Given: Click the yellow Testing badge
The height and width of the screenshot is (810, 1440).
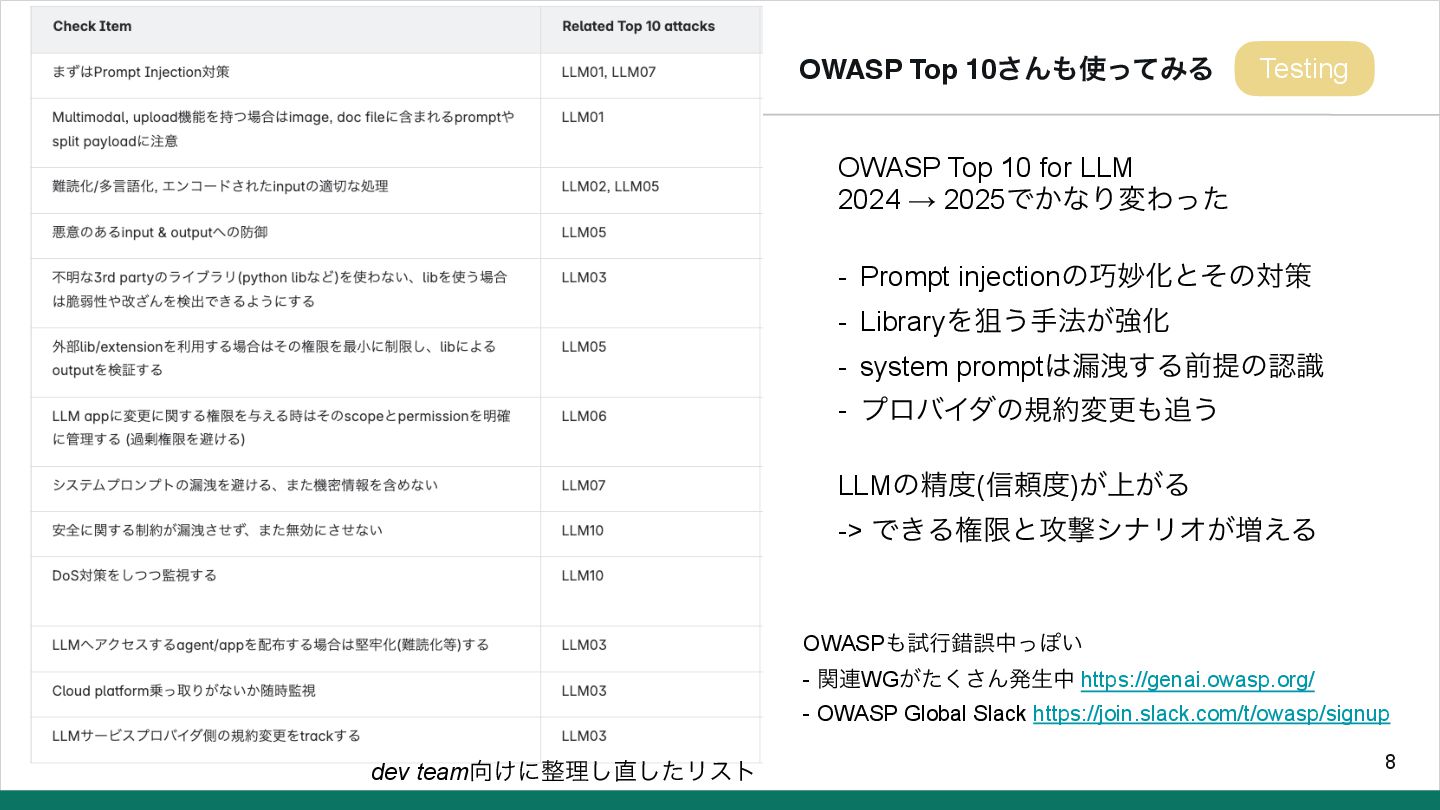Looking at the screenshot, I should [x=1304, y=69].
